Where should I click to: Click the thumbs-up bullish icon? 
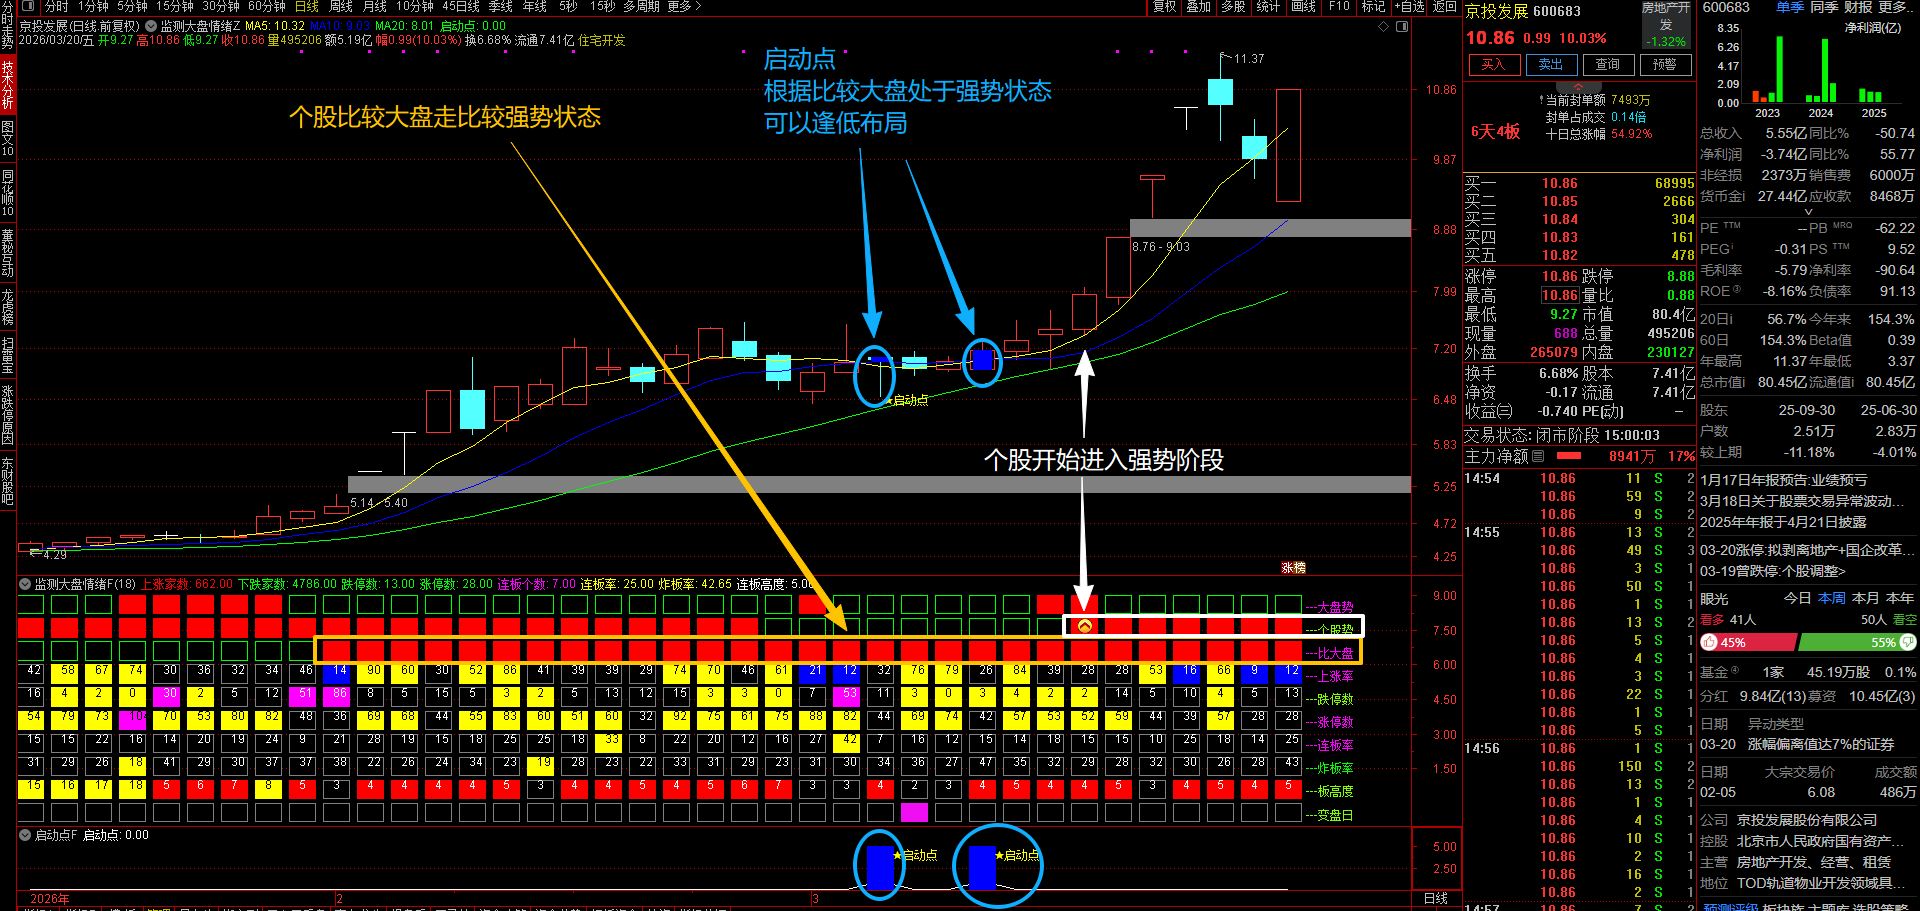click(x=1709, y=642)
